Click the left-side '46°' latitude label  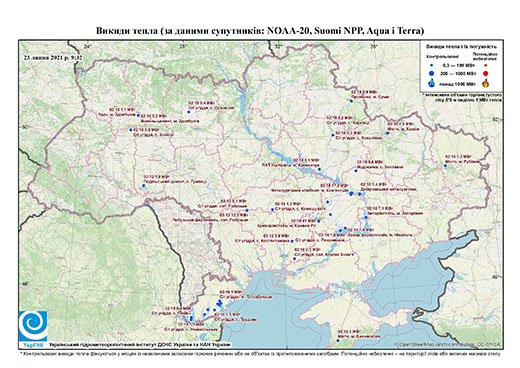click(26, 284)
